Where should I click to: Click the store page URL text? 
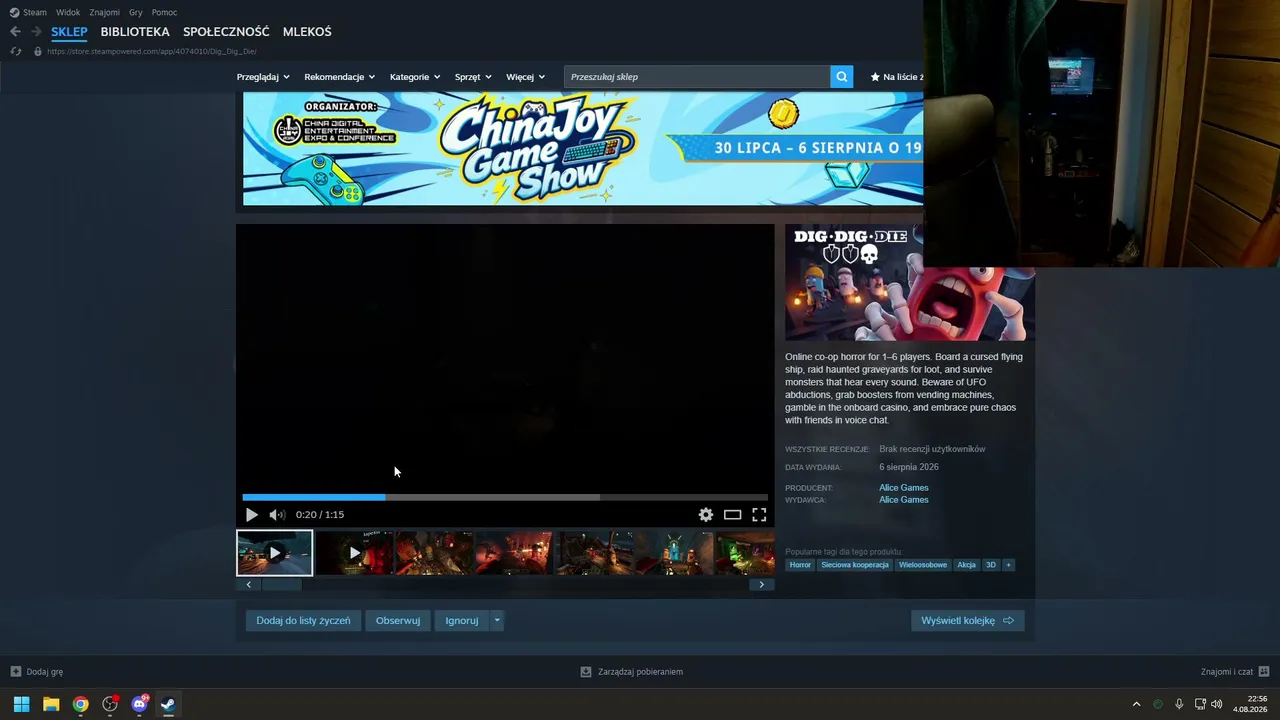(152, 51)
